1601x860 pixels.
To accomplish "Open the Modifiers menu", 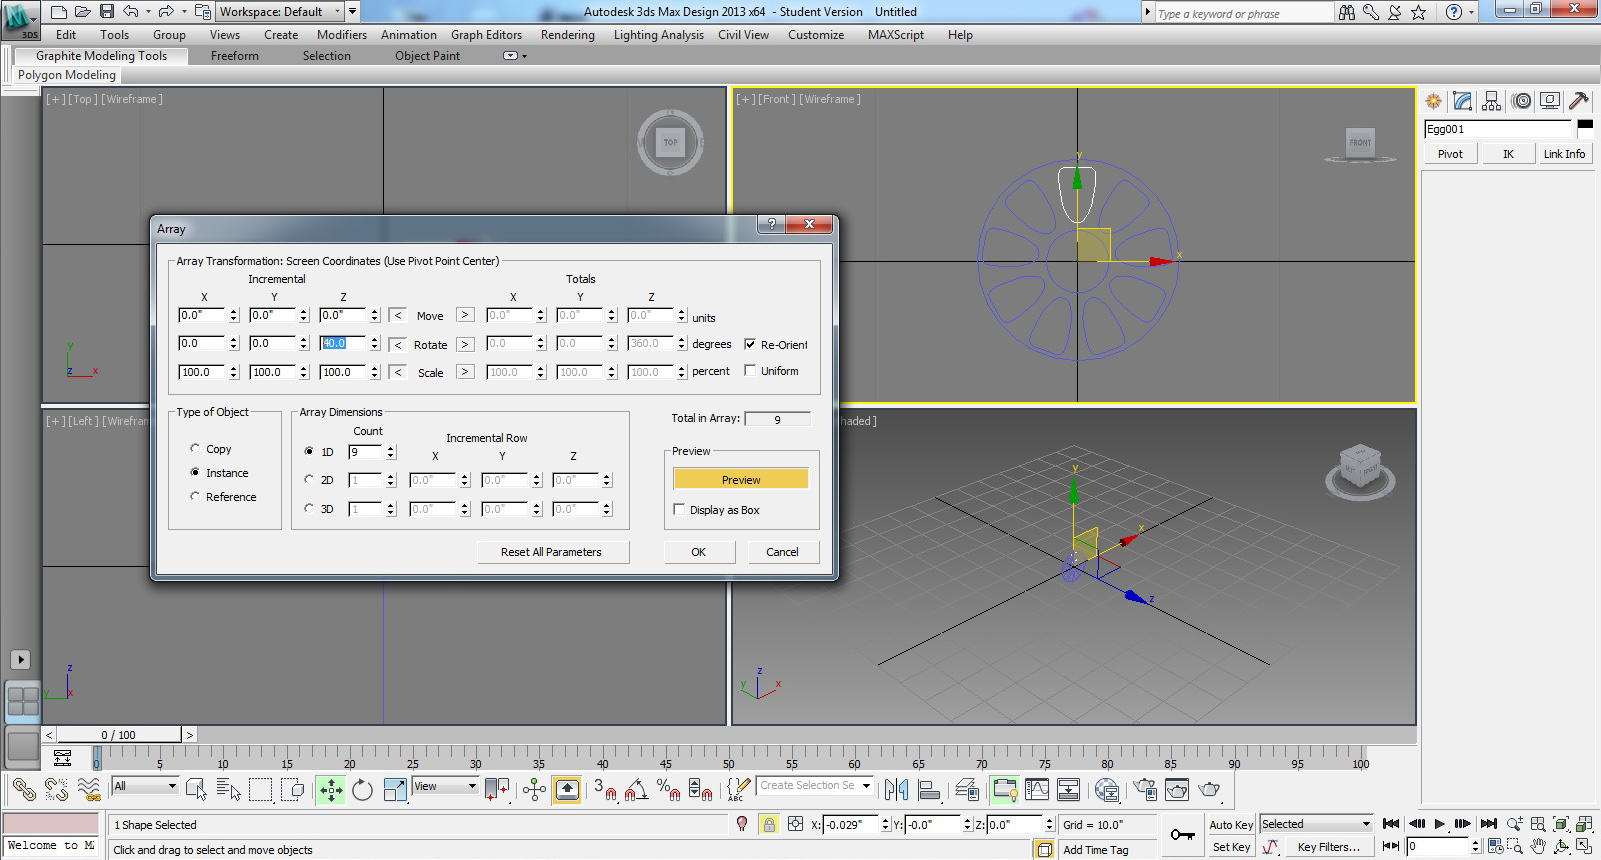I will point(342,35).
